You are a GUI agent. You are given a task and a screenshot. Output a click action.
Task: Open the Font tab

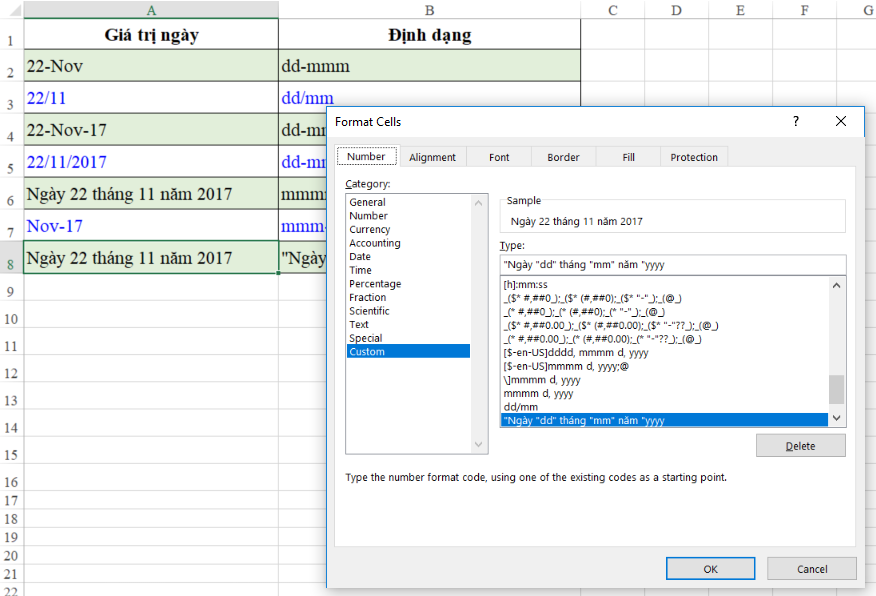[x=499, y=157]
